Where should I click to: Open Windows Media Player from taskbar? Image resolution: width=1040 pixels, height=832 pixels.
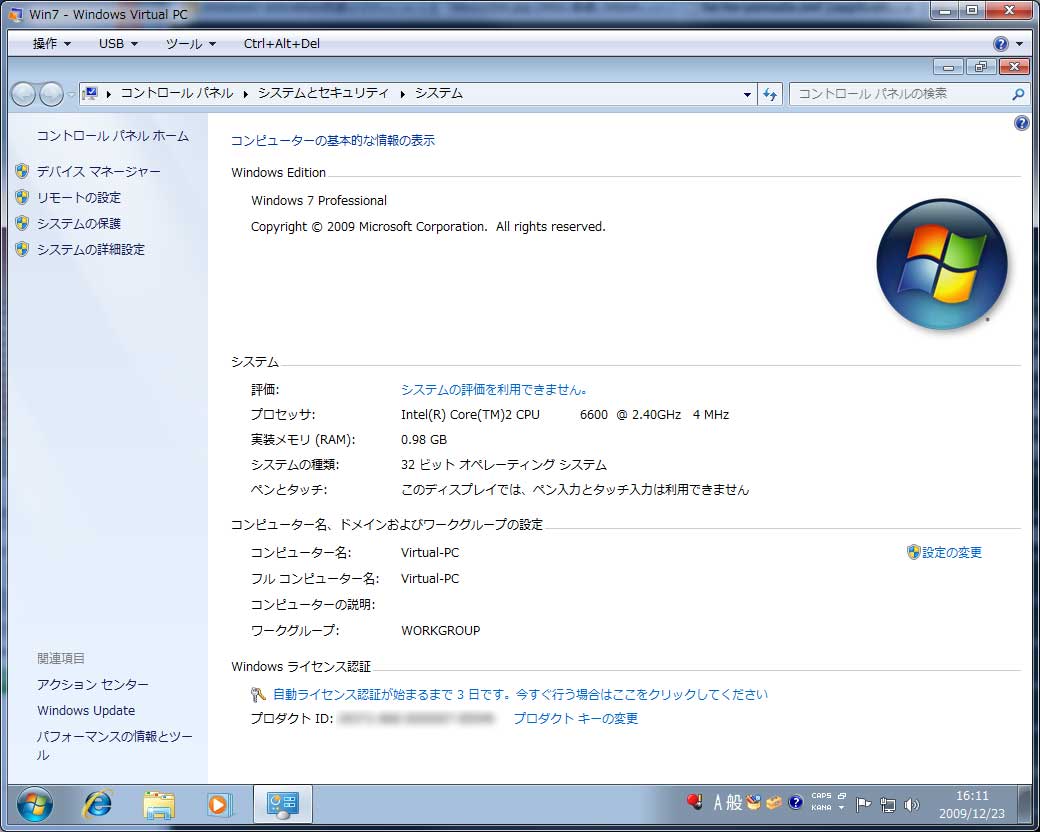tap(219, 805)
